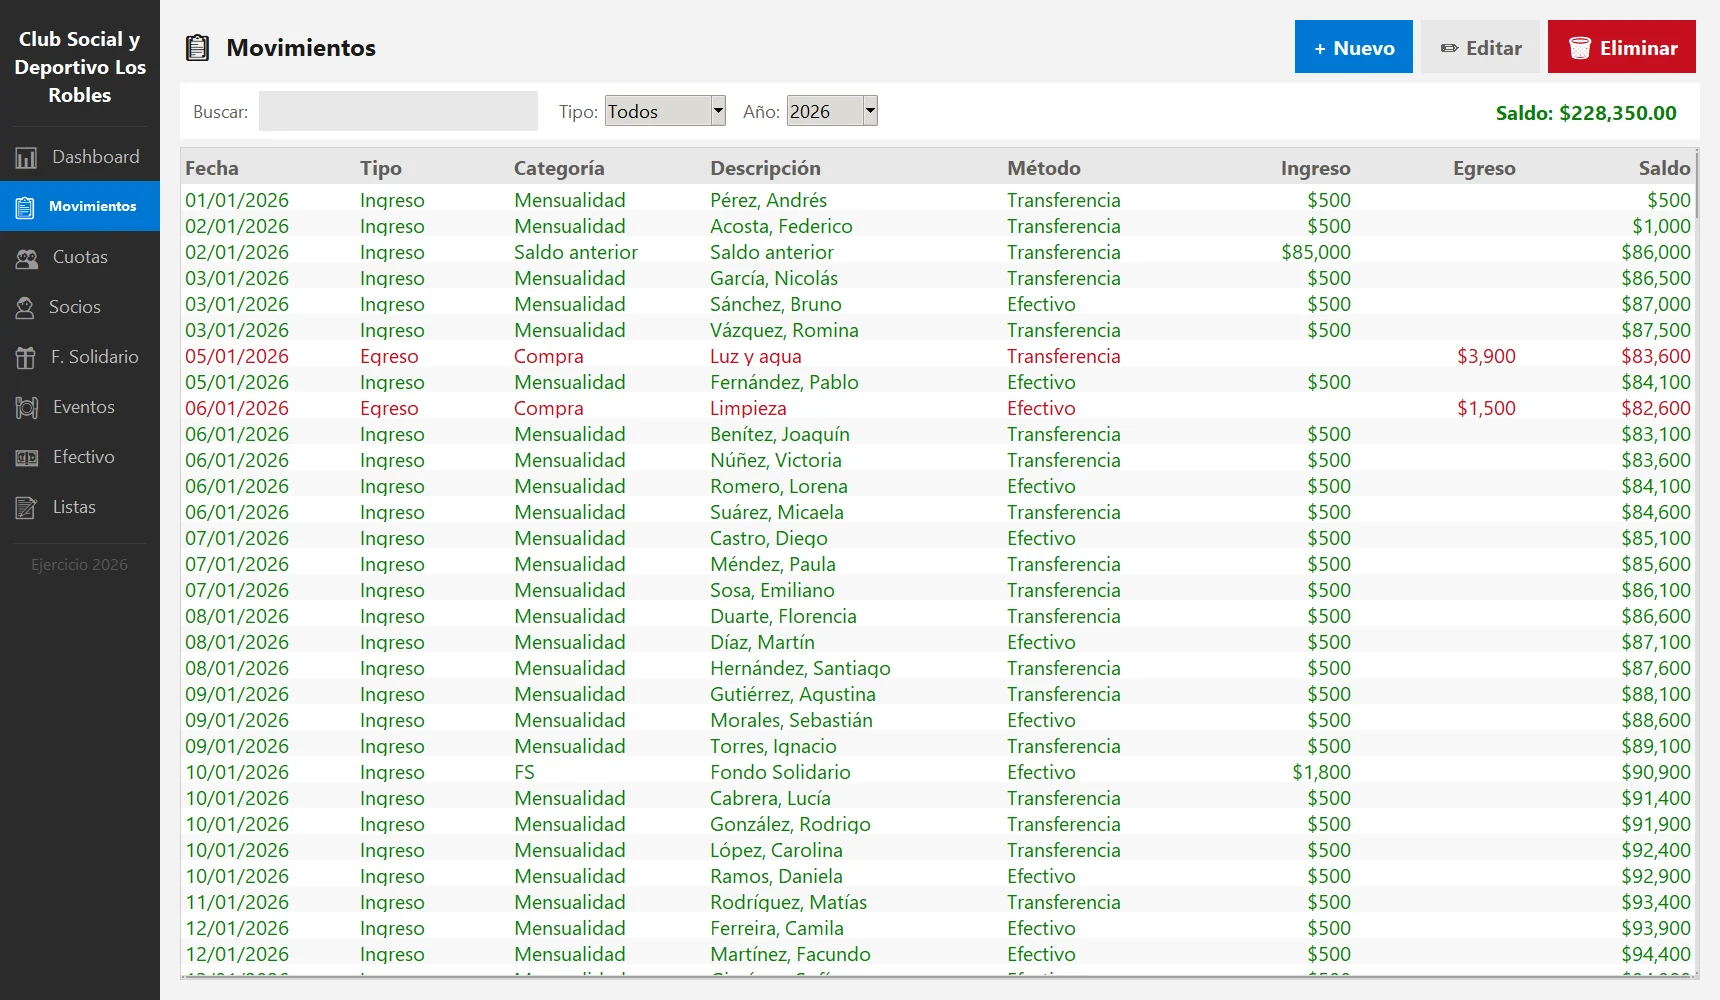
Task: Click the Método column header
Action: (1044, 168)
